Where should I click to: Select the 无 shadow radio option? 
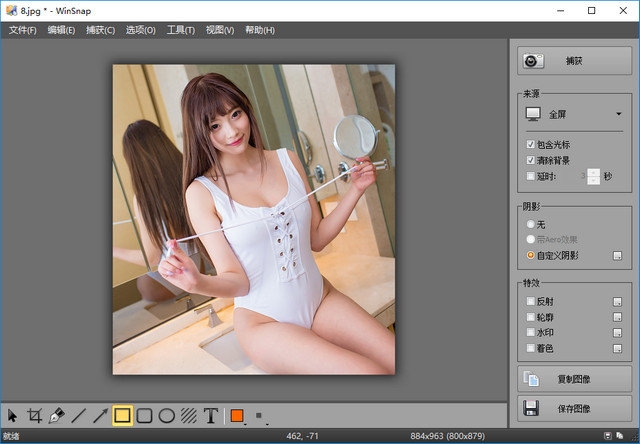[531, 224]
